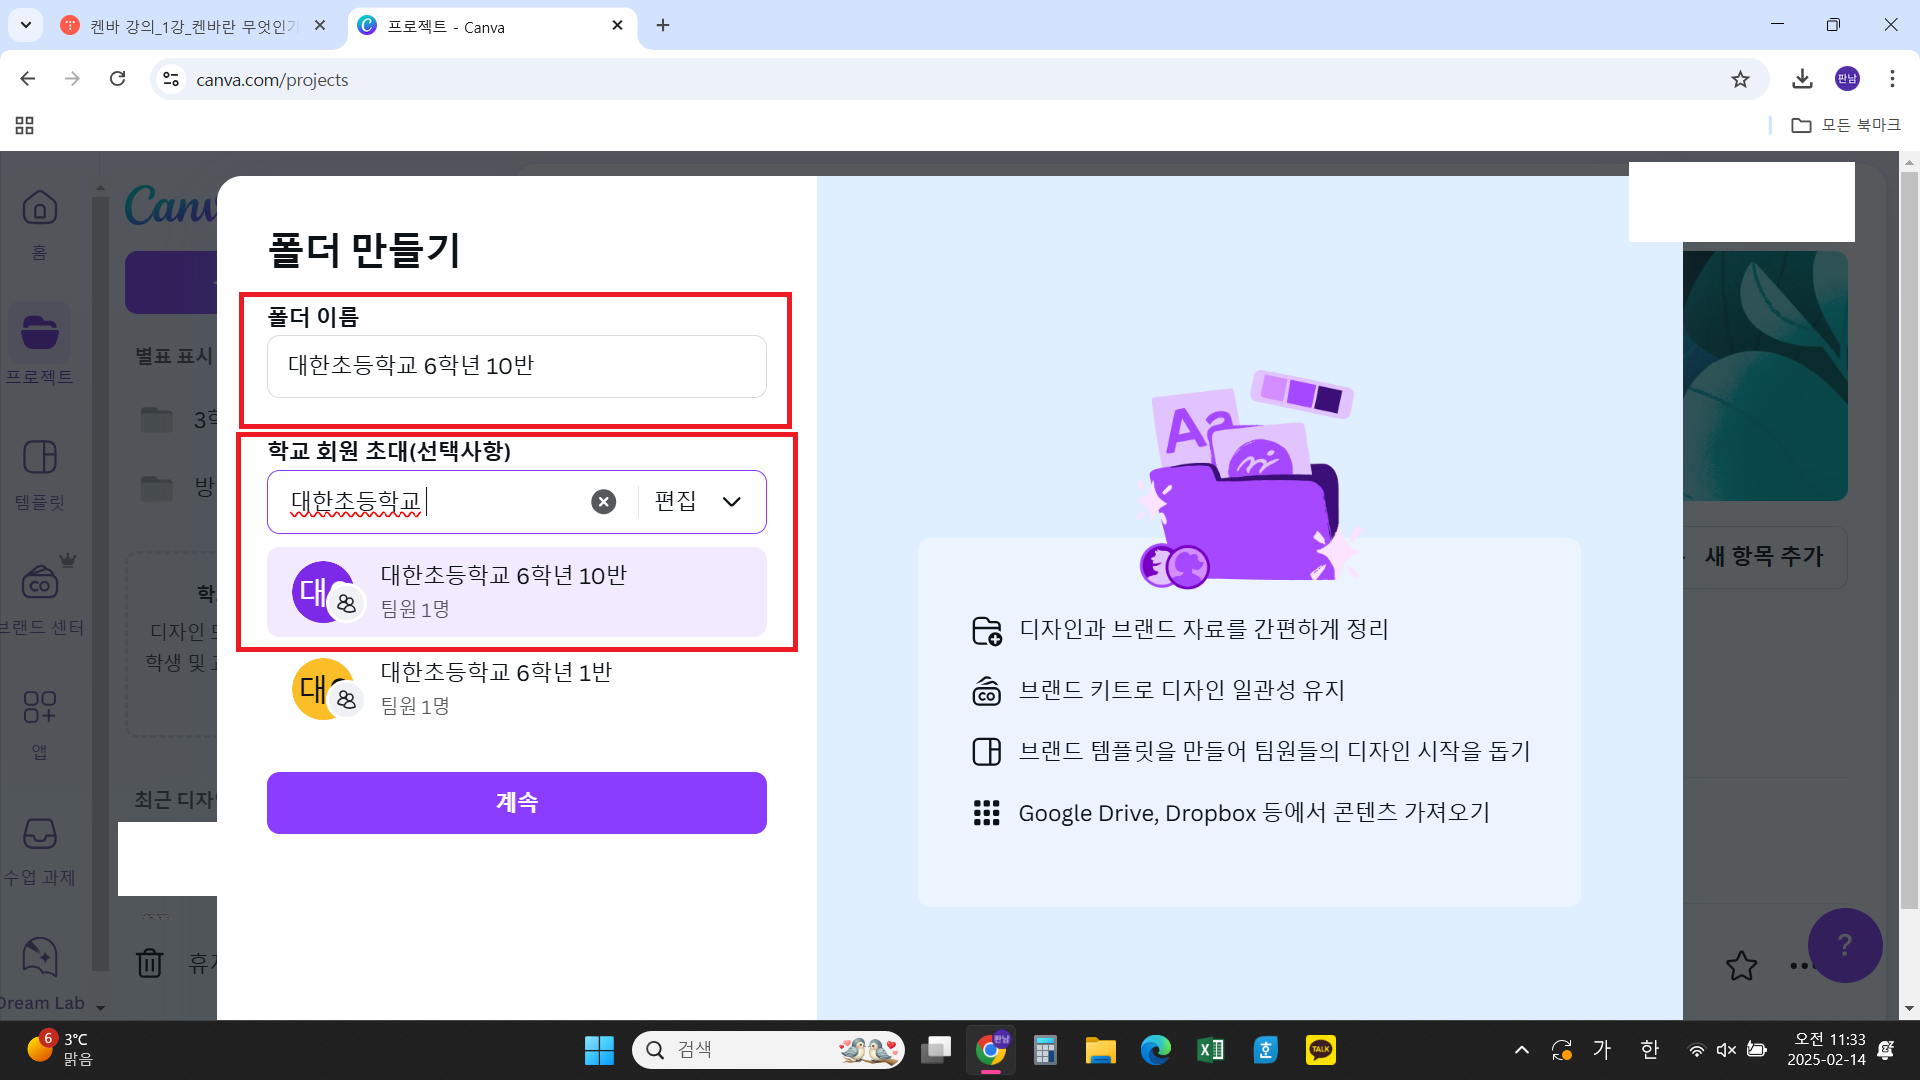Open a new browser tab
Screen dimensions: 1920x1080
point(663,26)
